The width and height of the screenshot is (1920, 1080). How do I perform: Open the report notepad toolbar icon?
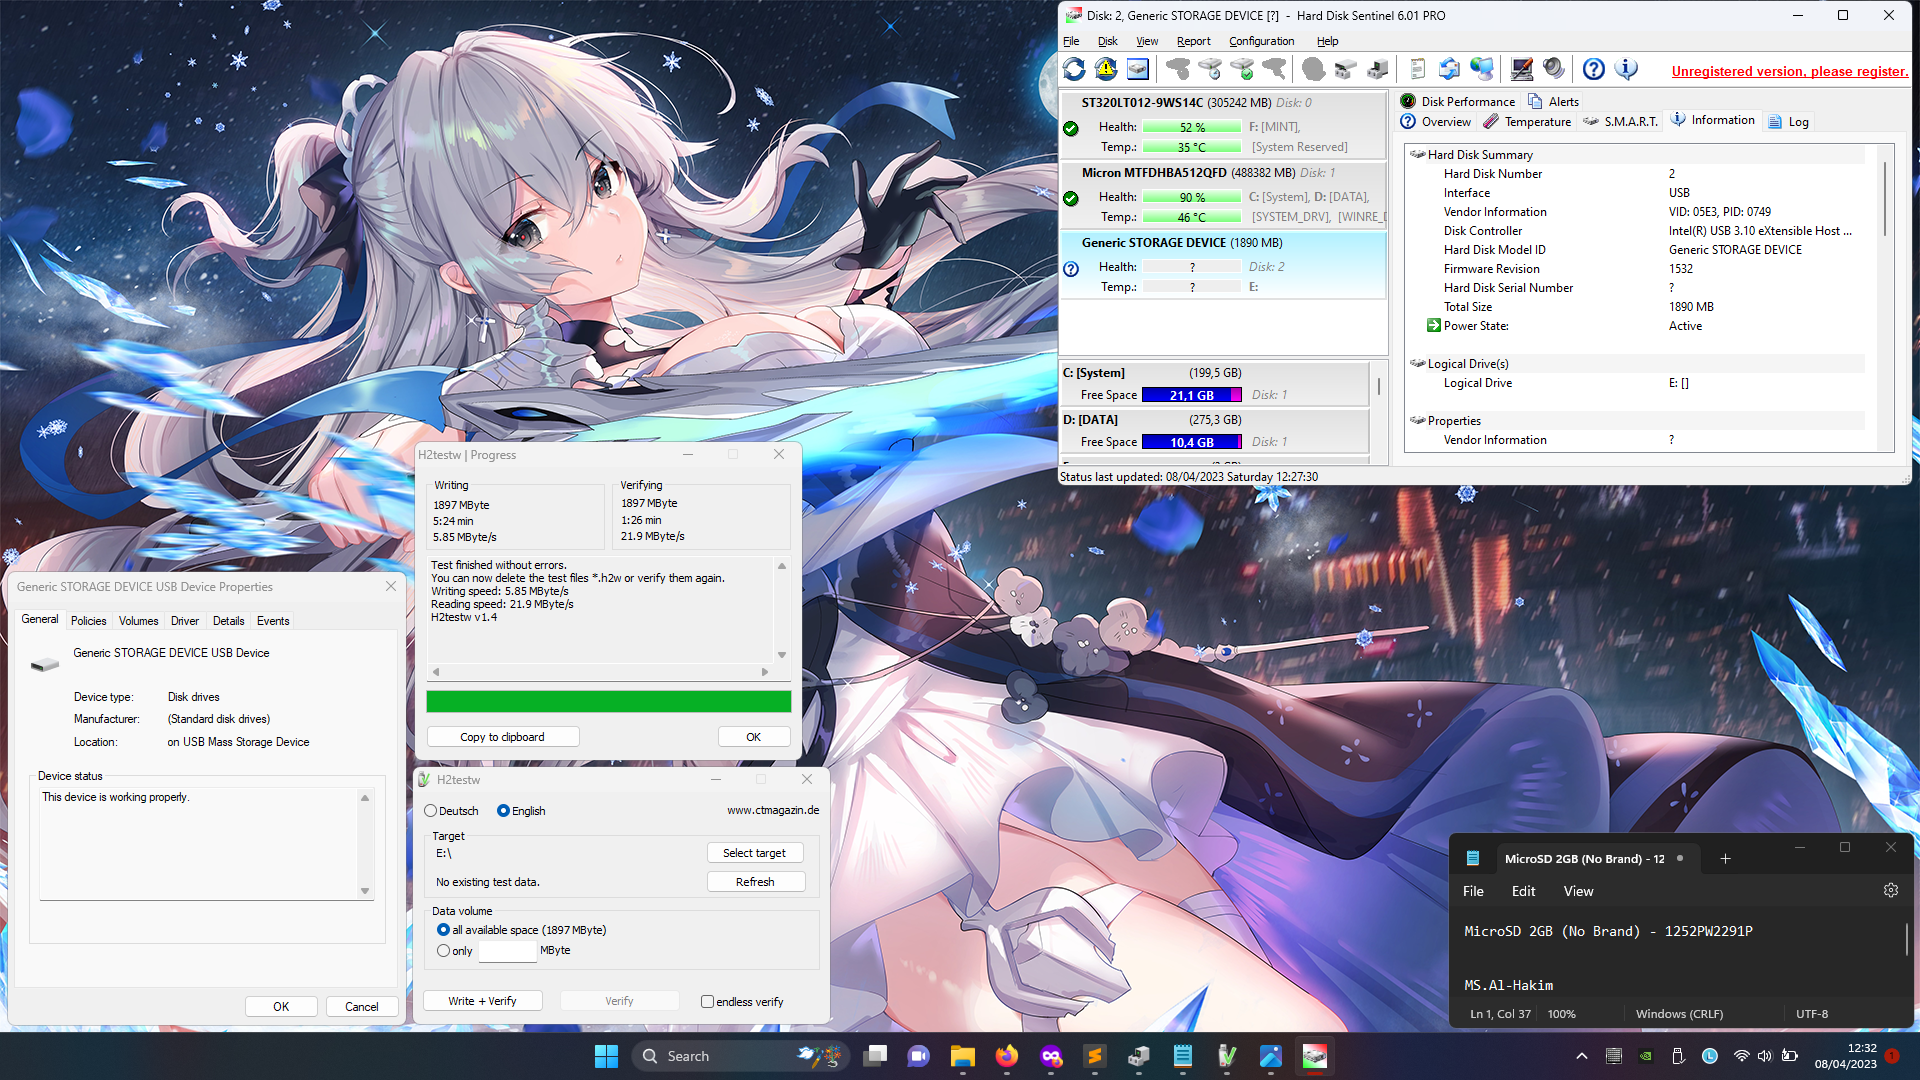point(1417,69)
